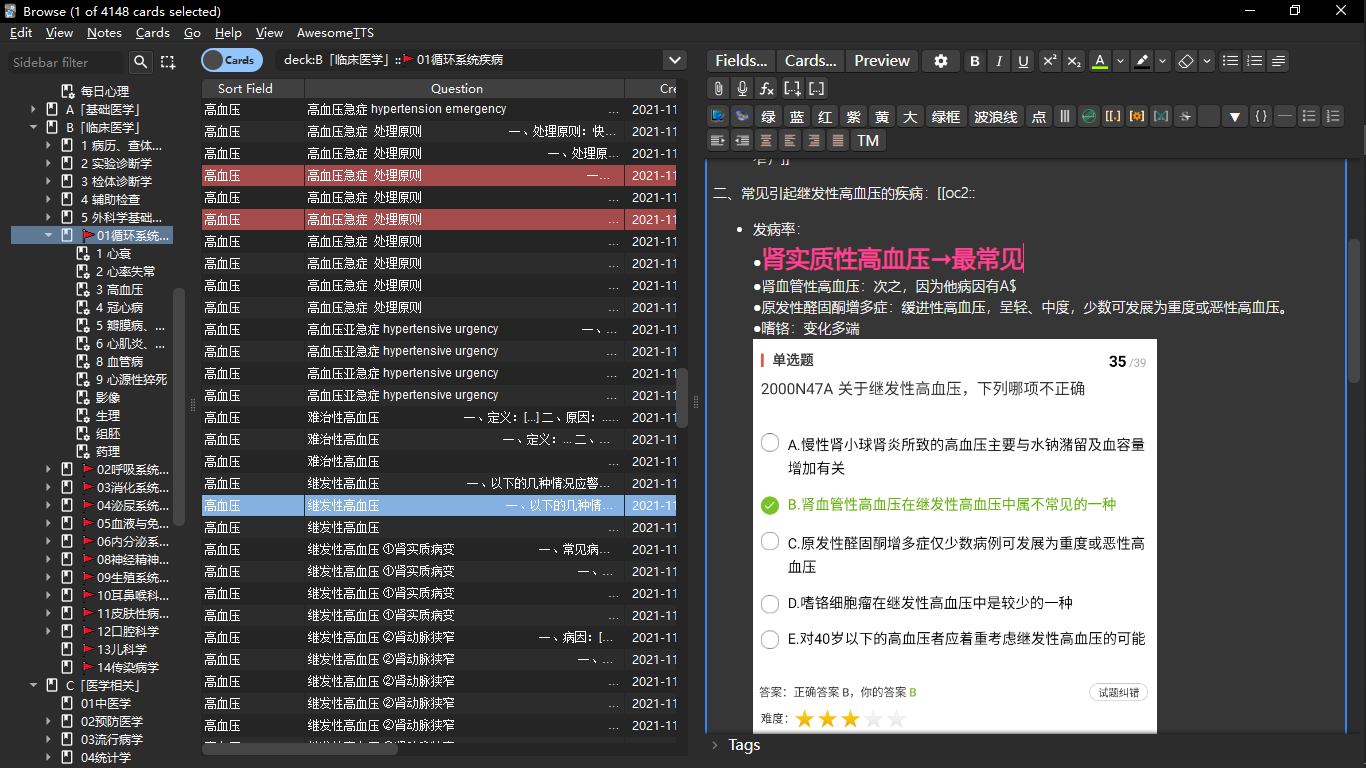Open the AwesomeTTS menu
Viewport: 1366px width, 768px height.
pos(335,33)
